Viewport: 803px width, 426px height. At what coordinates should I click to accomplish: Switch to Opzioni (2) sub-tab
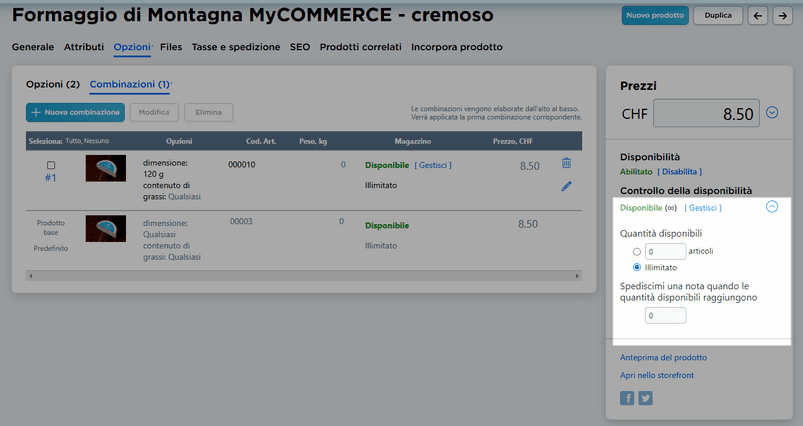click(53, 84)
